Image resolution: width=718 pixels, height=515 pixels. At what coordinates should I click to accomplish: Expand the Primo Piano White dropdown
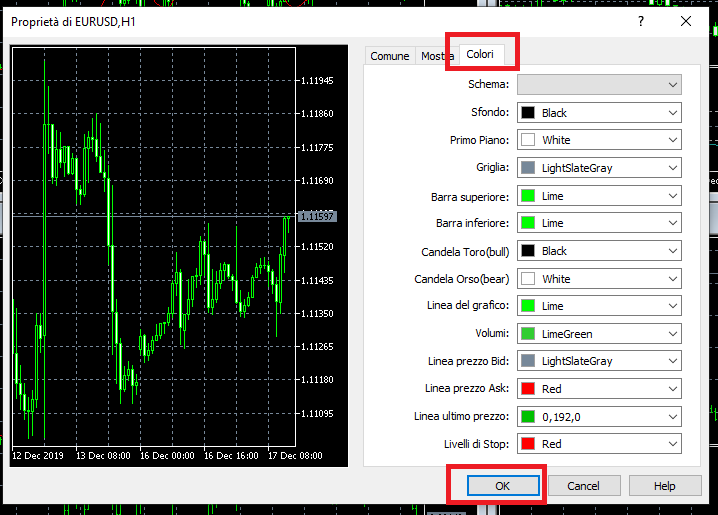pos(599,140)
